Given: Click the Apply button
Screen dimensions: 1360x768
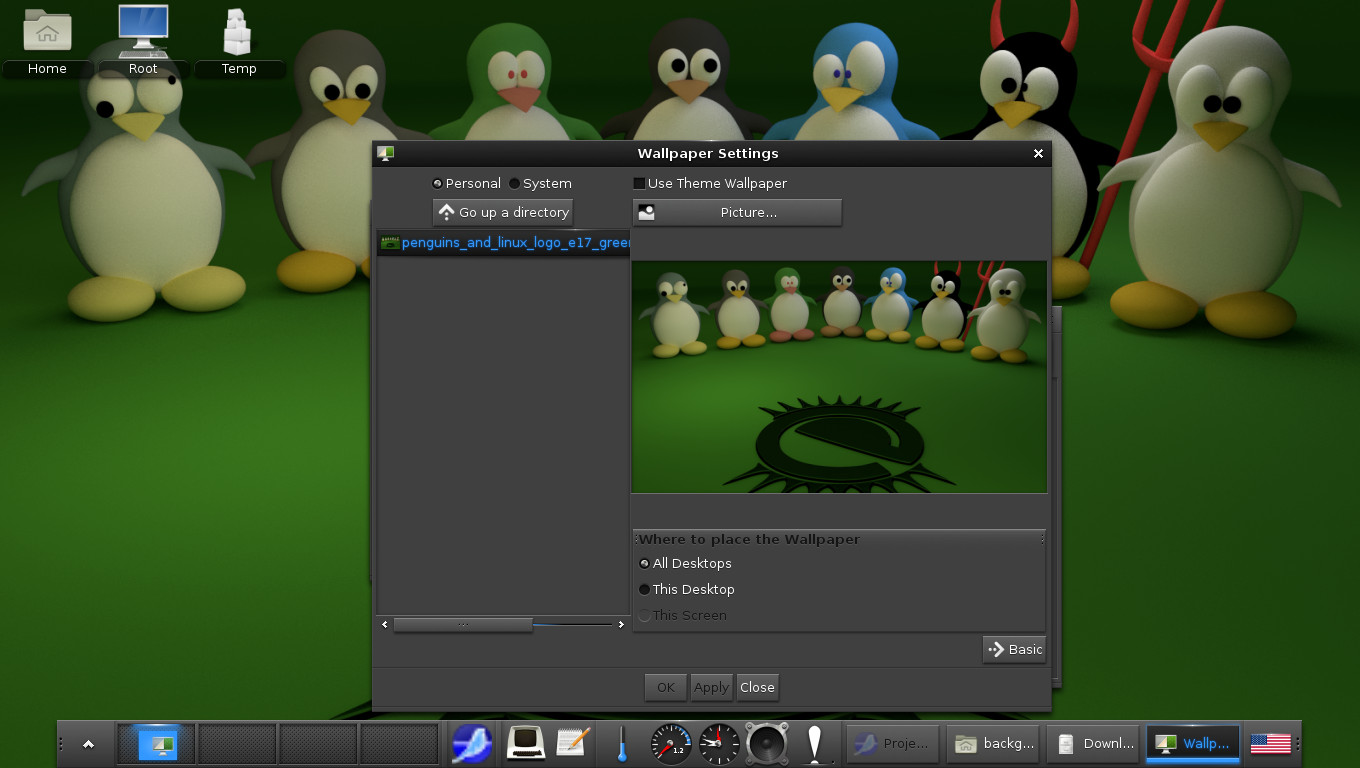Looking at the screenshot, I should (x=711, y=687).
